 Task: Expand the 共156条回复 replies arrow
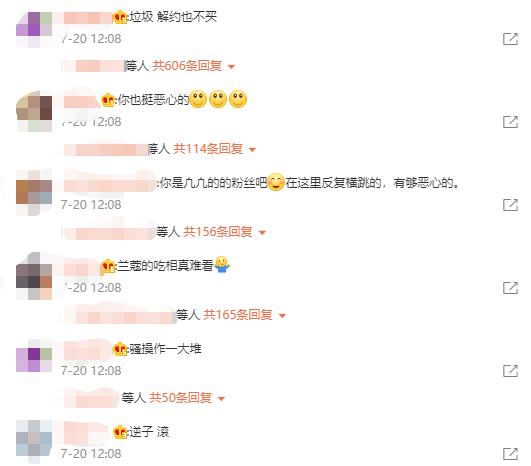(262, 232)
